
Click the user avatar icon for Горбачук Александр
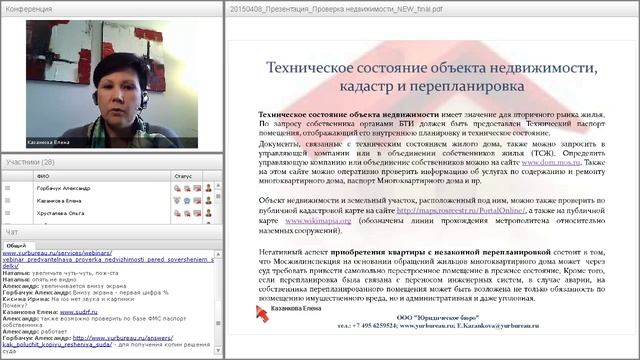[x=209, y=188]
